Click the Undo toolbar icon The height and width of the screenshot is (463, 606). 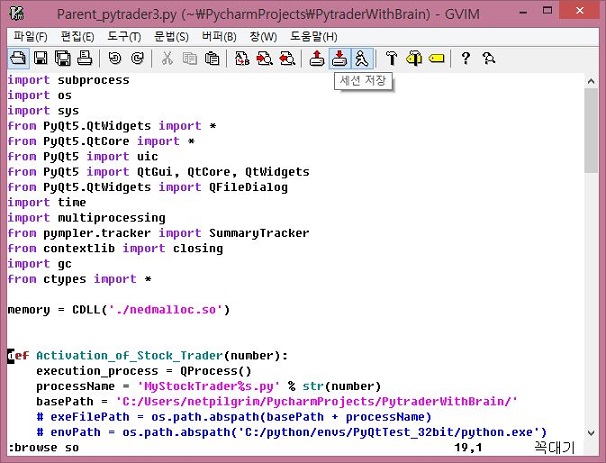click(x=115, y=58)
